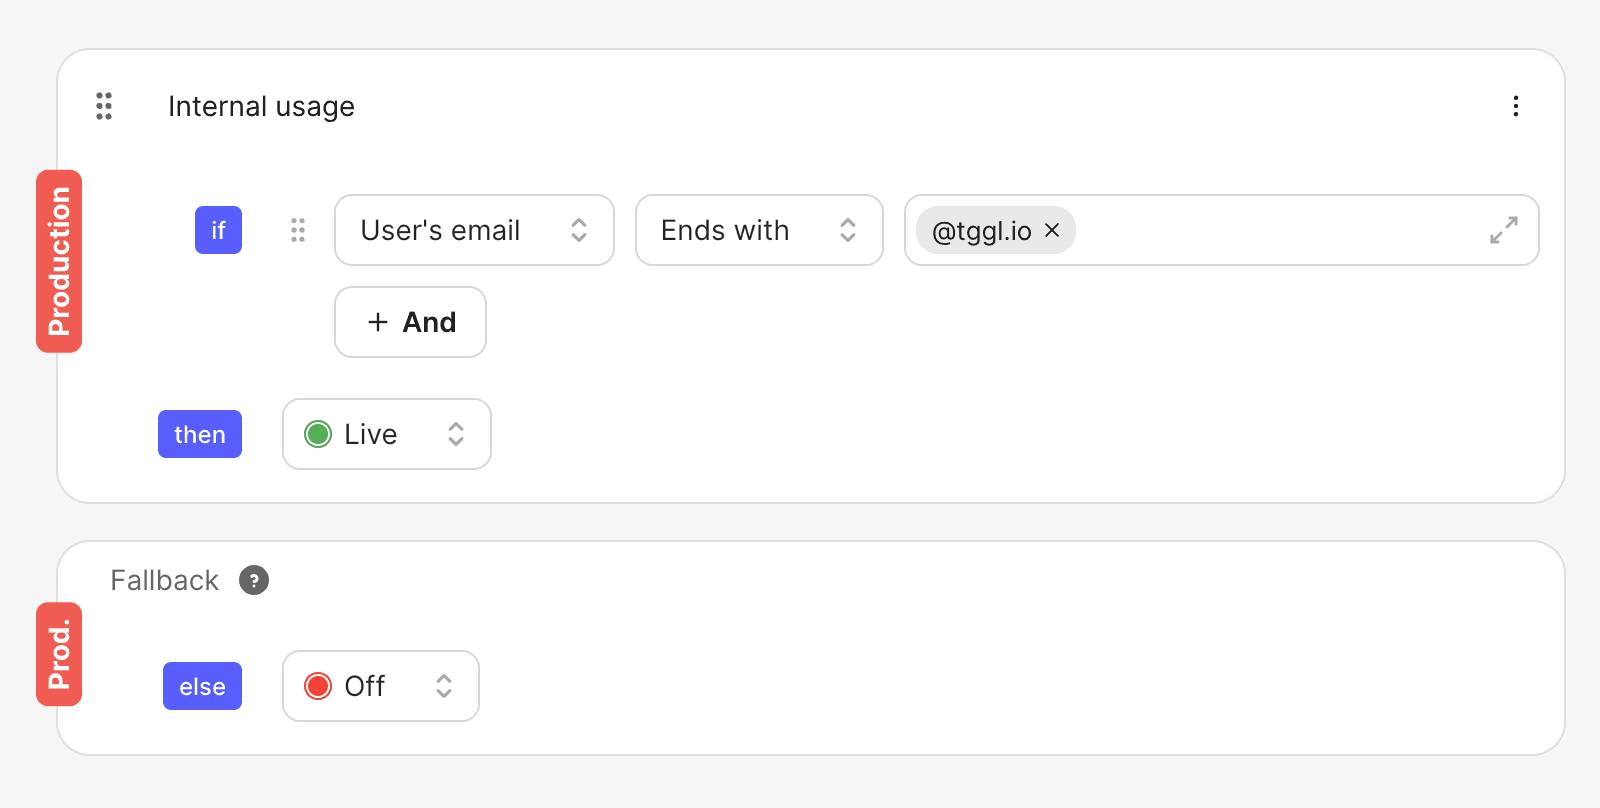The image size is (1600, 808).
Task: Click the Internal usage rule title
Action: (x=261, y=106)
